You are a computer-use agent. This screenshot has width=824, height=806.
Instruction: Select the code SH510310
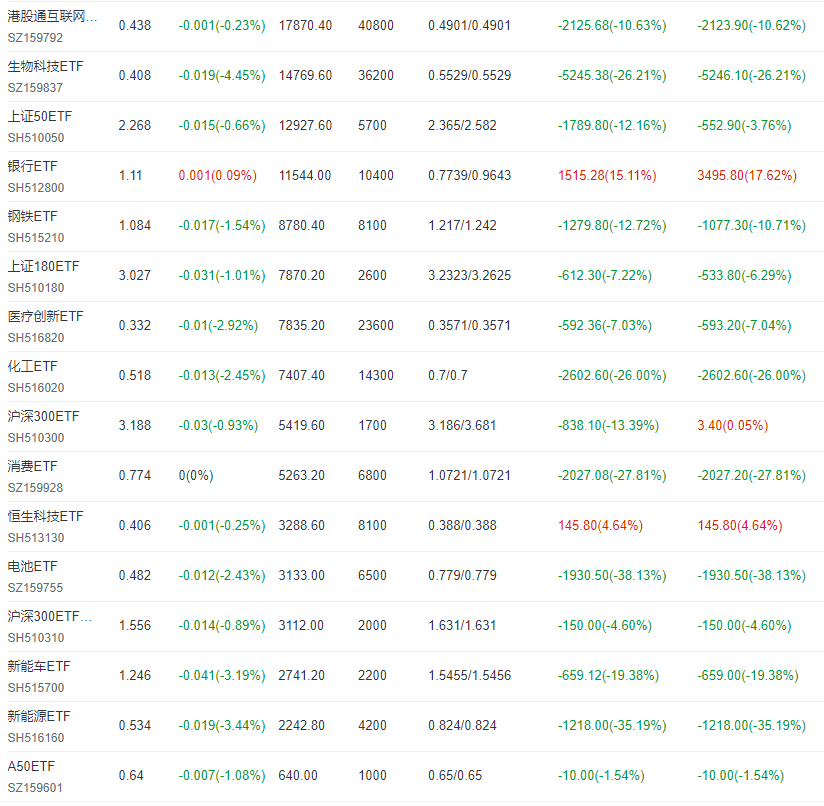36,638
